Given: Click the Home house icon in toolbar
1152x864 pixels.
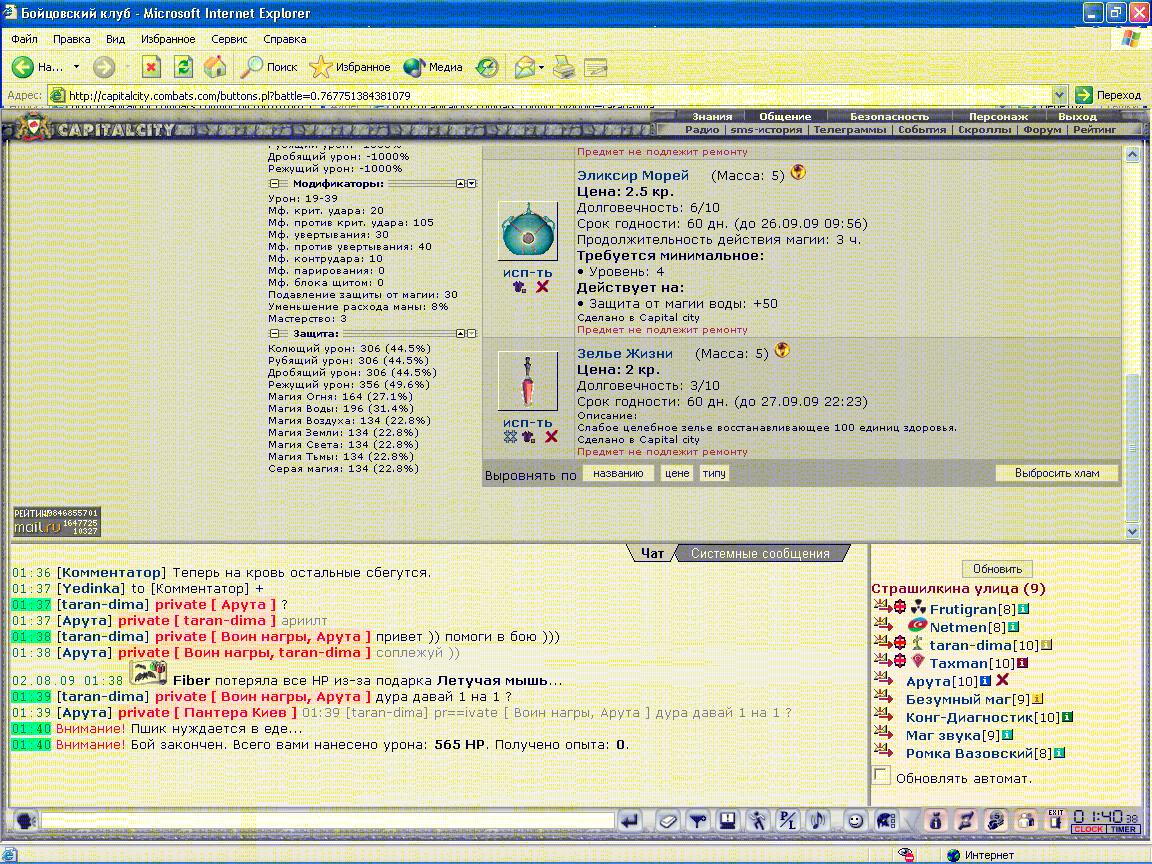Looking at the screenshot, I should click(x=215, y=68).
